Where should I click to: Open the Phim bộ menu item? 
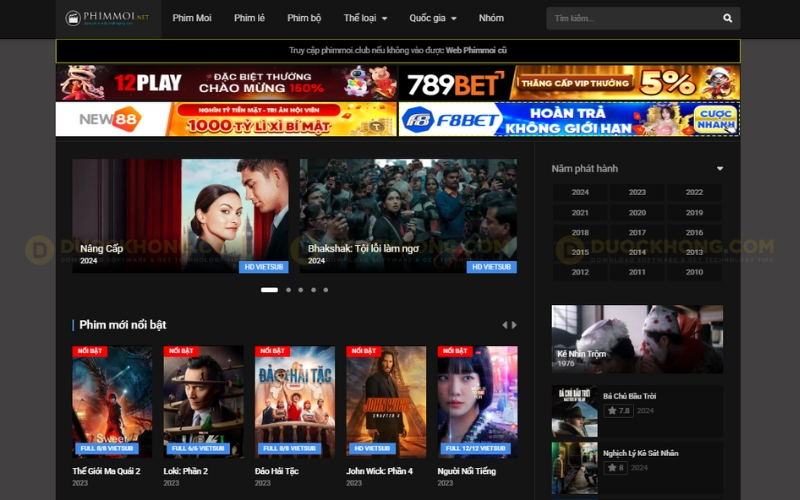[x=304, y=18]
